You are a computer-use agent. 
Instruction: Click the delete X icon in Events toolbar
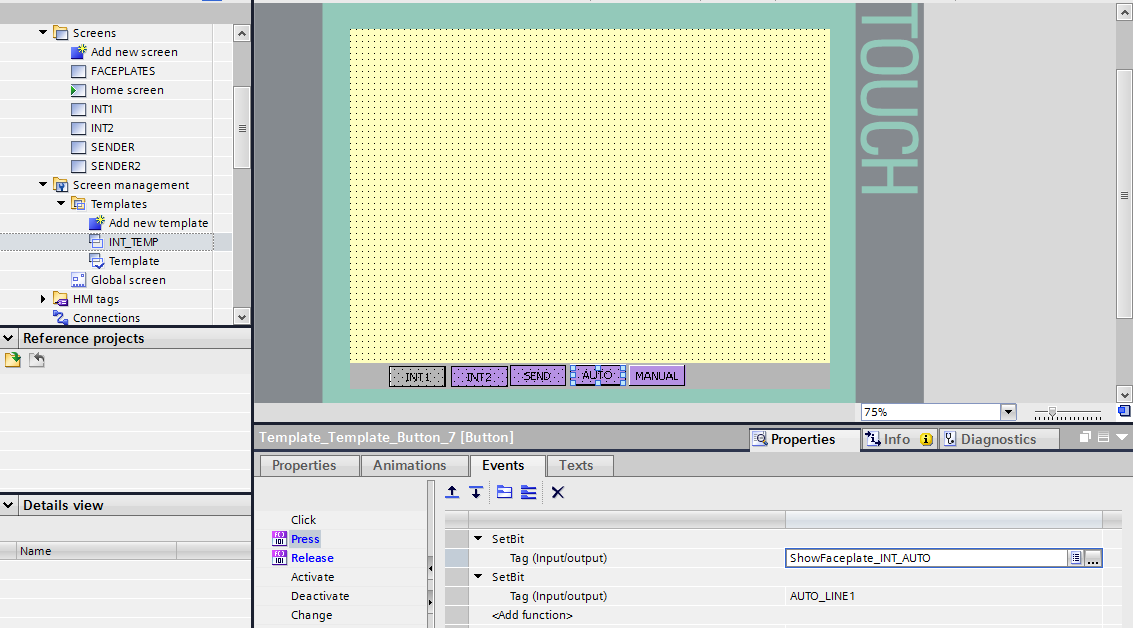click(x=557, y=492)
